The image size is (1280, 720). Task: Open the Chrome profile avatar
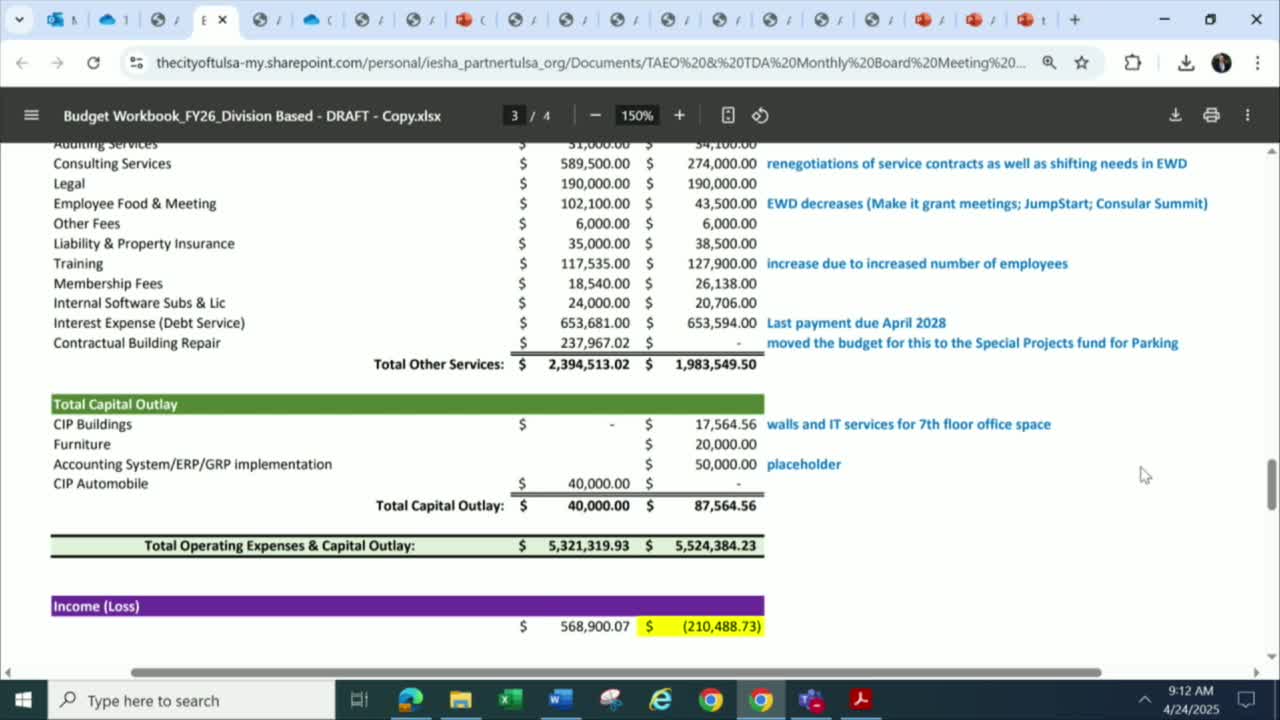[x=1221, y=63]
